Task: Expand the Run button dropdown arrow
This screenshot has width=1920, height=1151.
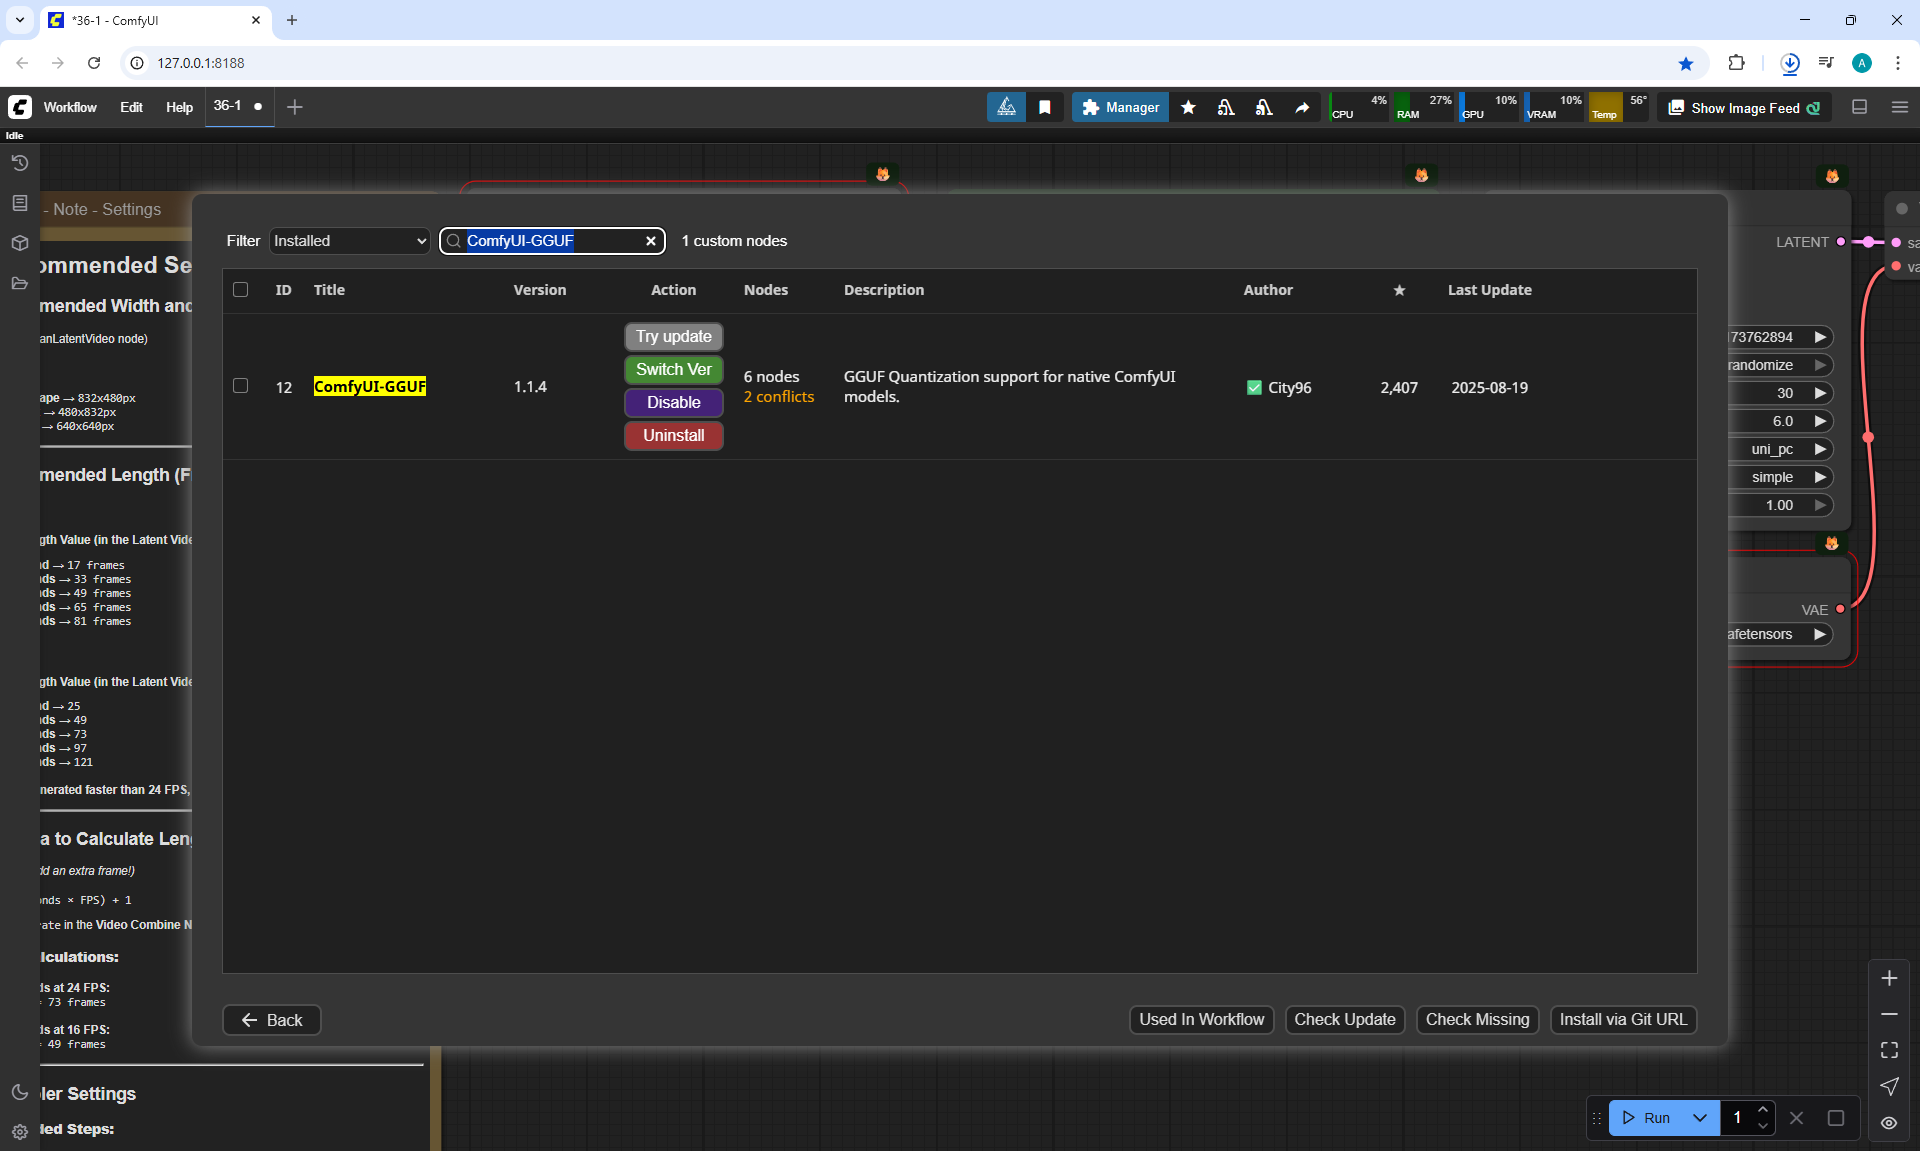Action: 1700,1118
